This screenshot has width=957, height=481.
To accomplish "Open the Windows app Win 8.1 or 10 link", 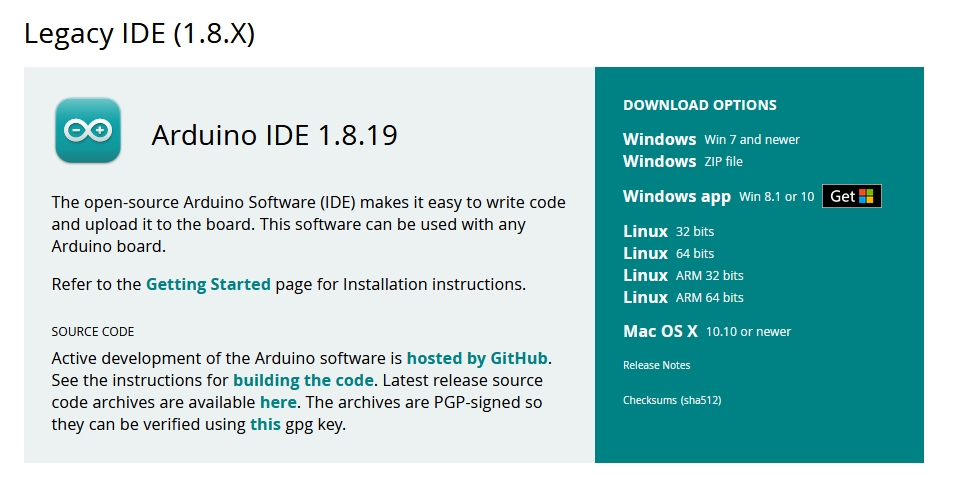I will (x=718, y=197).
